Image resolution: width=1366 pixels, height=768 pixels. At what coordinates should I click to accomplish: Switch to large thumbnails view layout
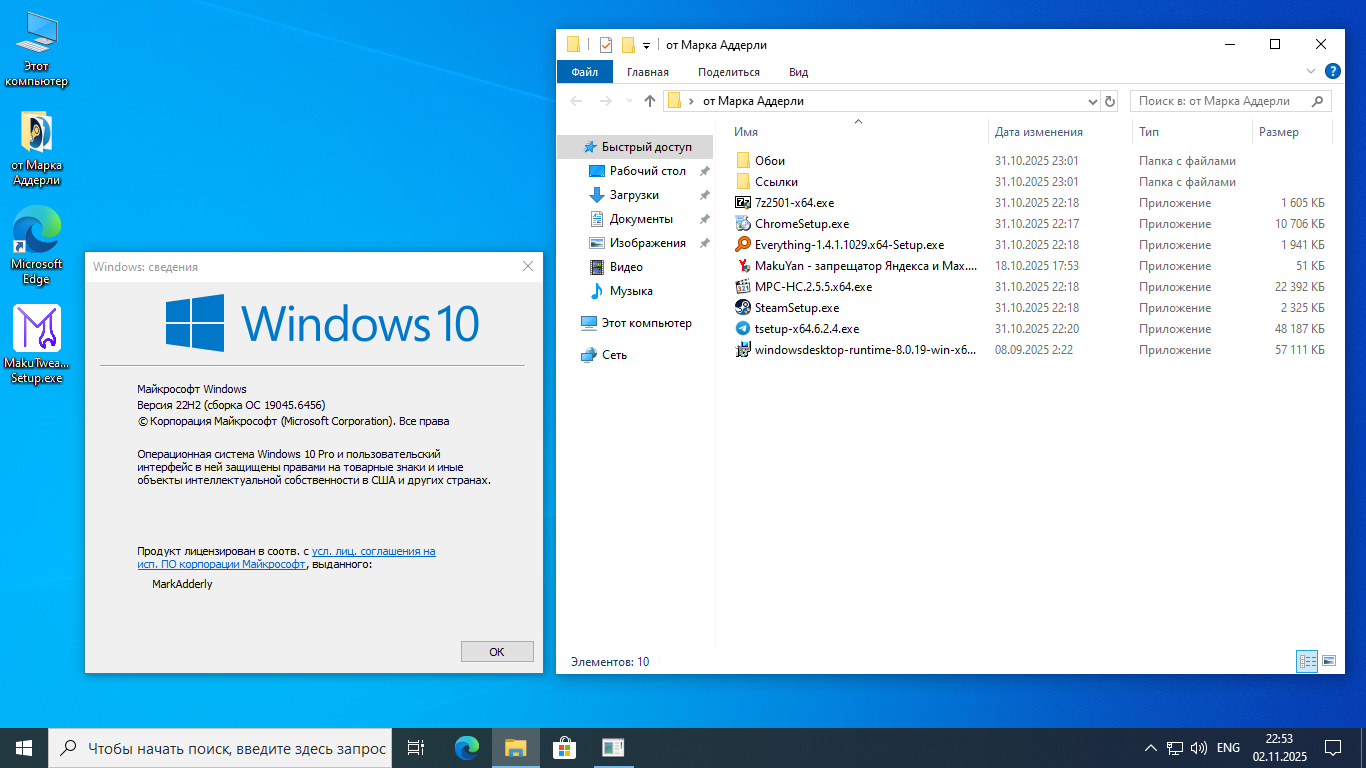click(x=1329, y=661)
